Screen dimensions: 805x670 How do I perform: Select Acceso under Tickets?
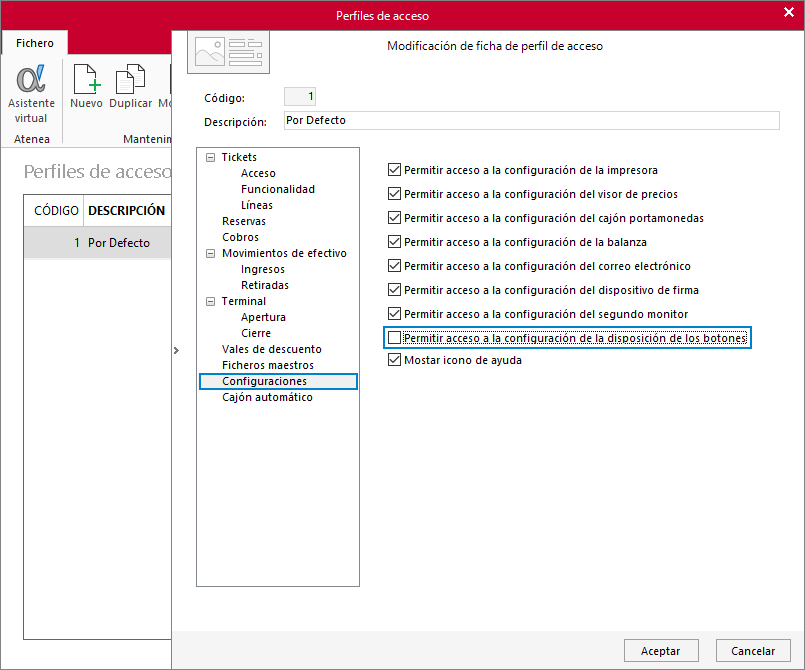point(258,173)
